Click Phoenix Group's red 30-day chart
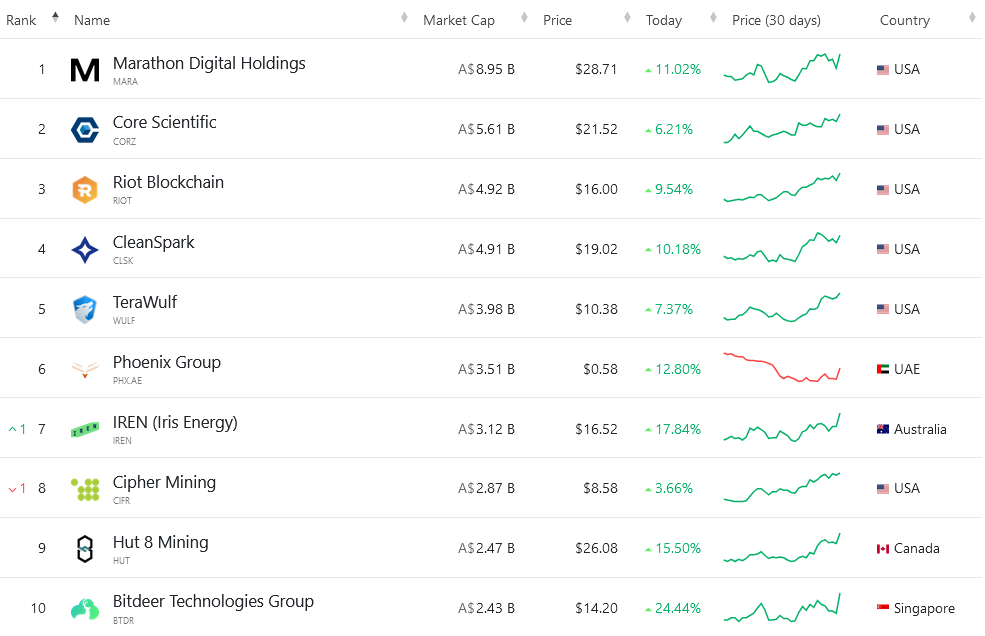 782,368
